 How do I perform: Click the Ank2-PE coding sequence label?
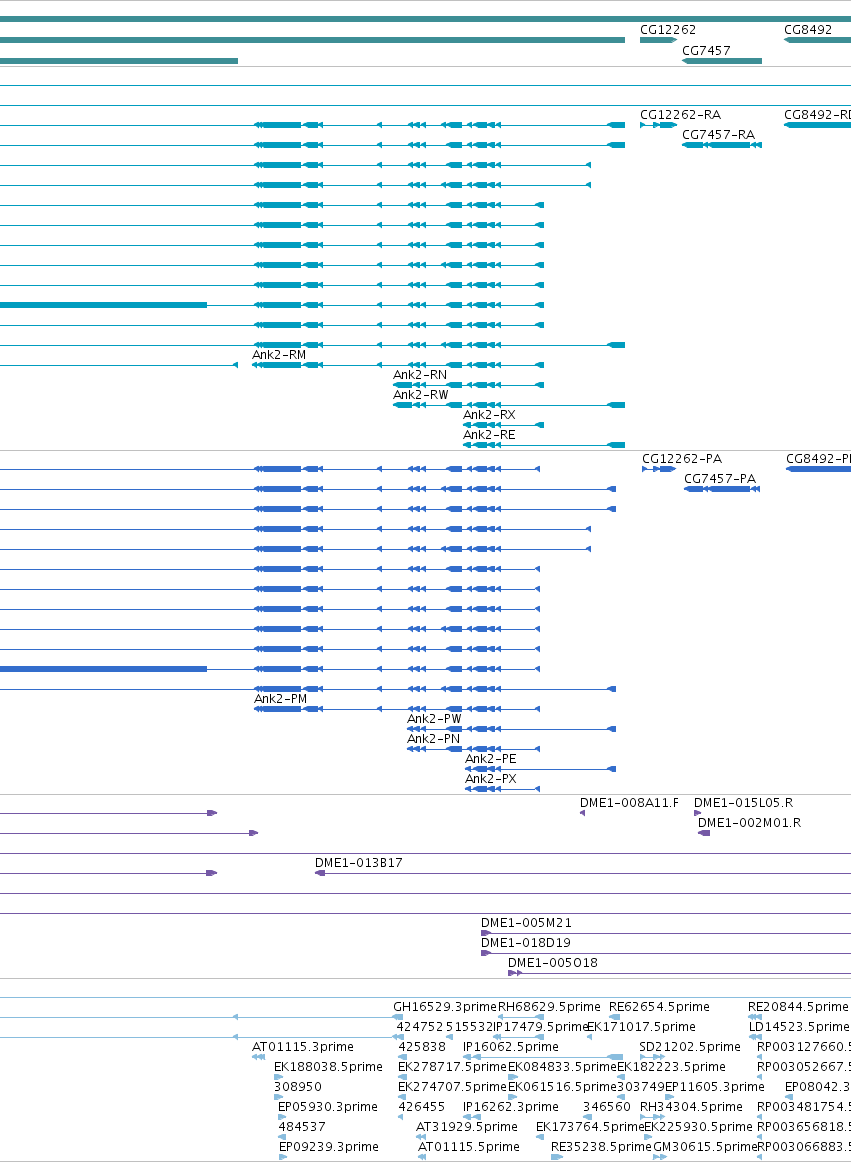491,759
